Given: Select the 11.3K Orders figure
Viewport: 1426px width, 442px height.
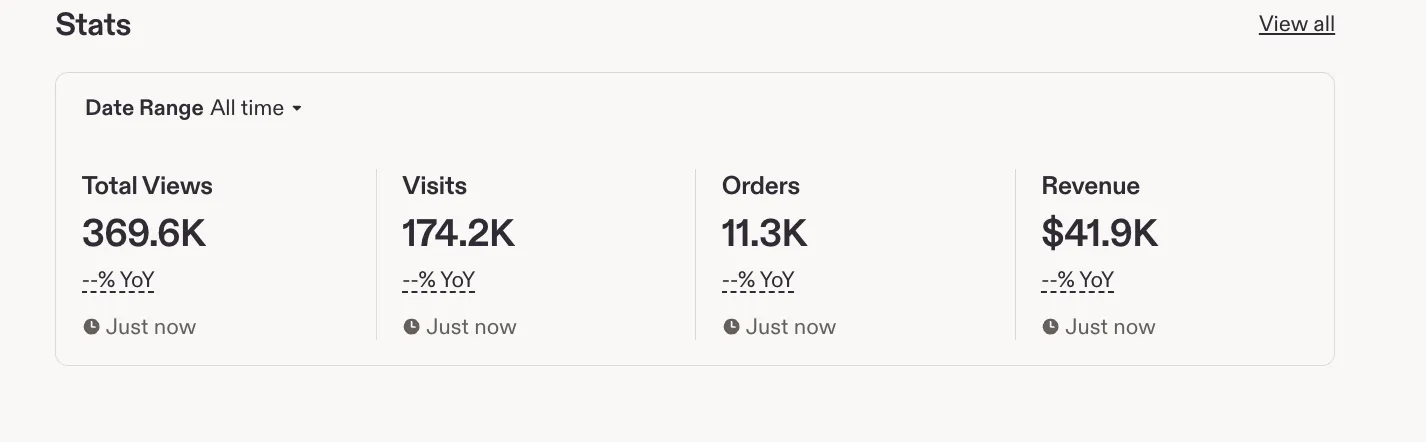Looking at the screenshot, I should point(764,233).
